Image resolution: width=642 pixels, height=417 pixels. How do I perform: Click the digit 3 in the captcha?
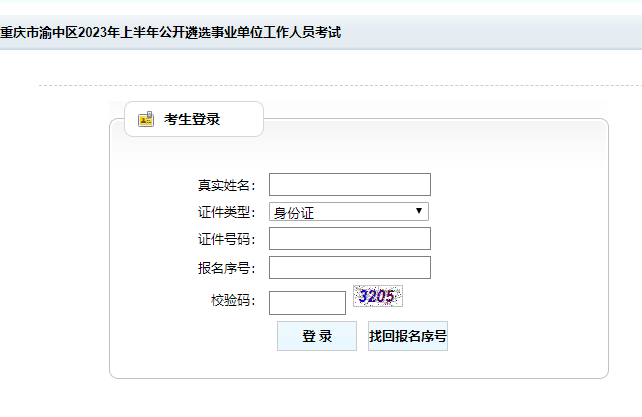pyautogui.click(x=364, y=296)
